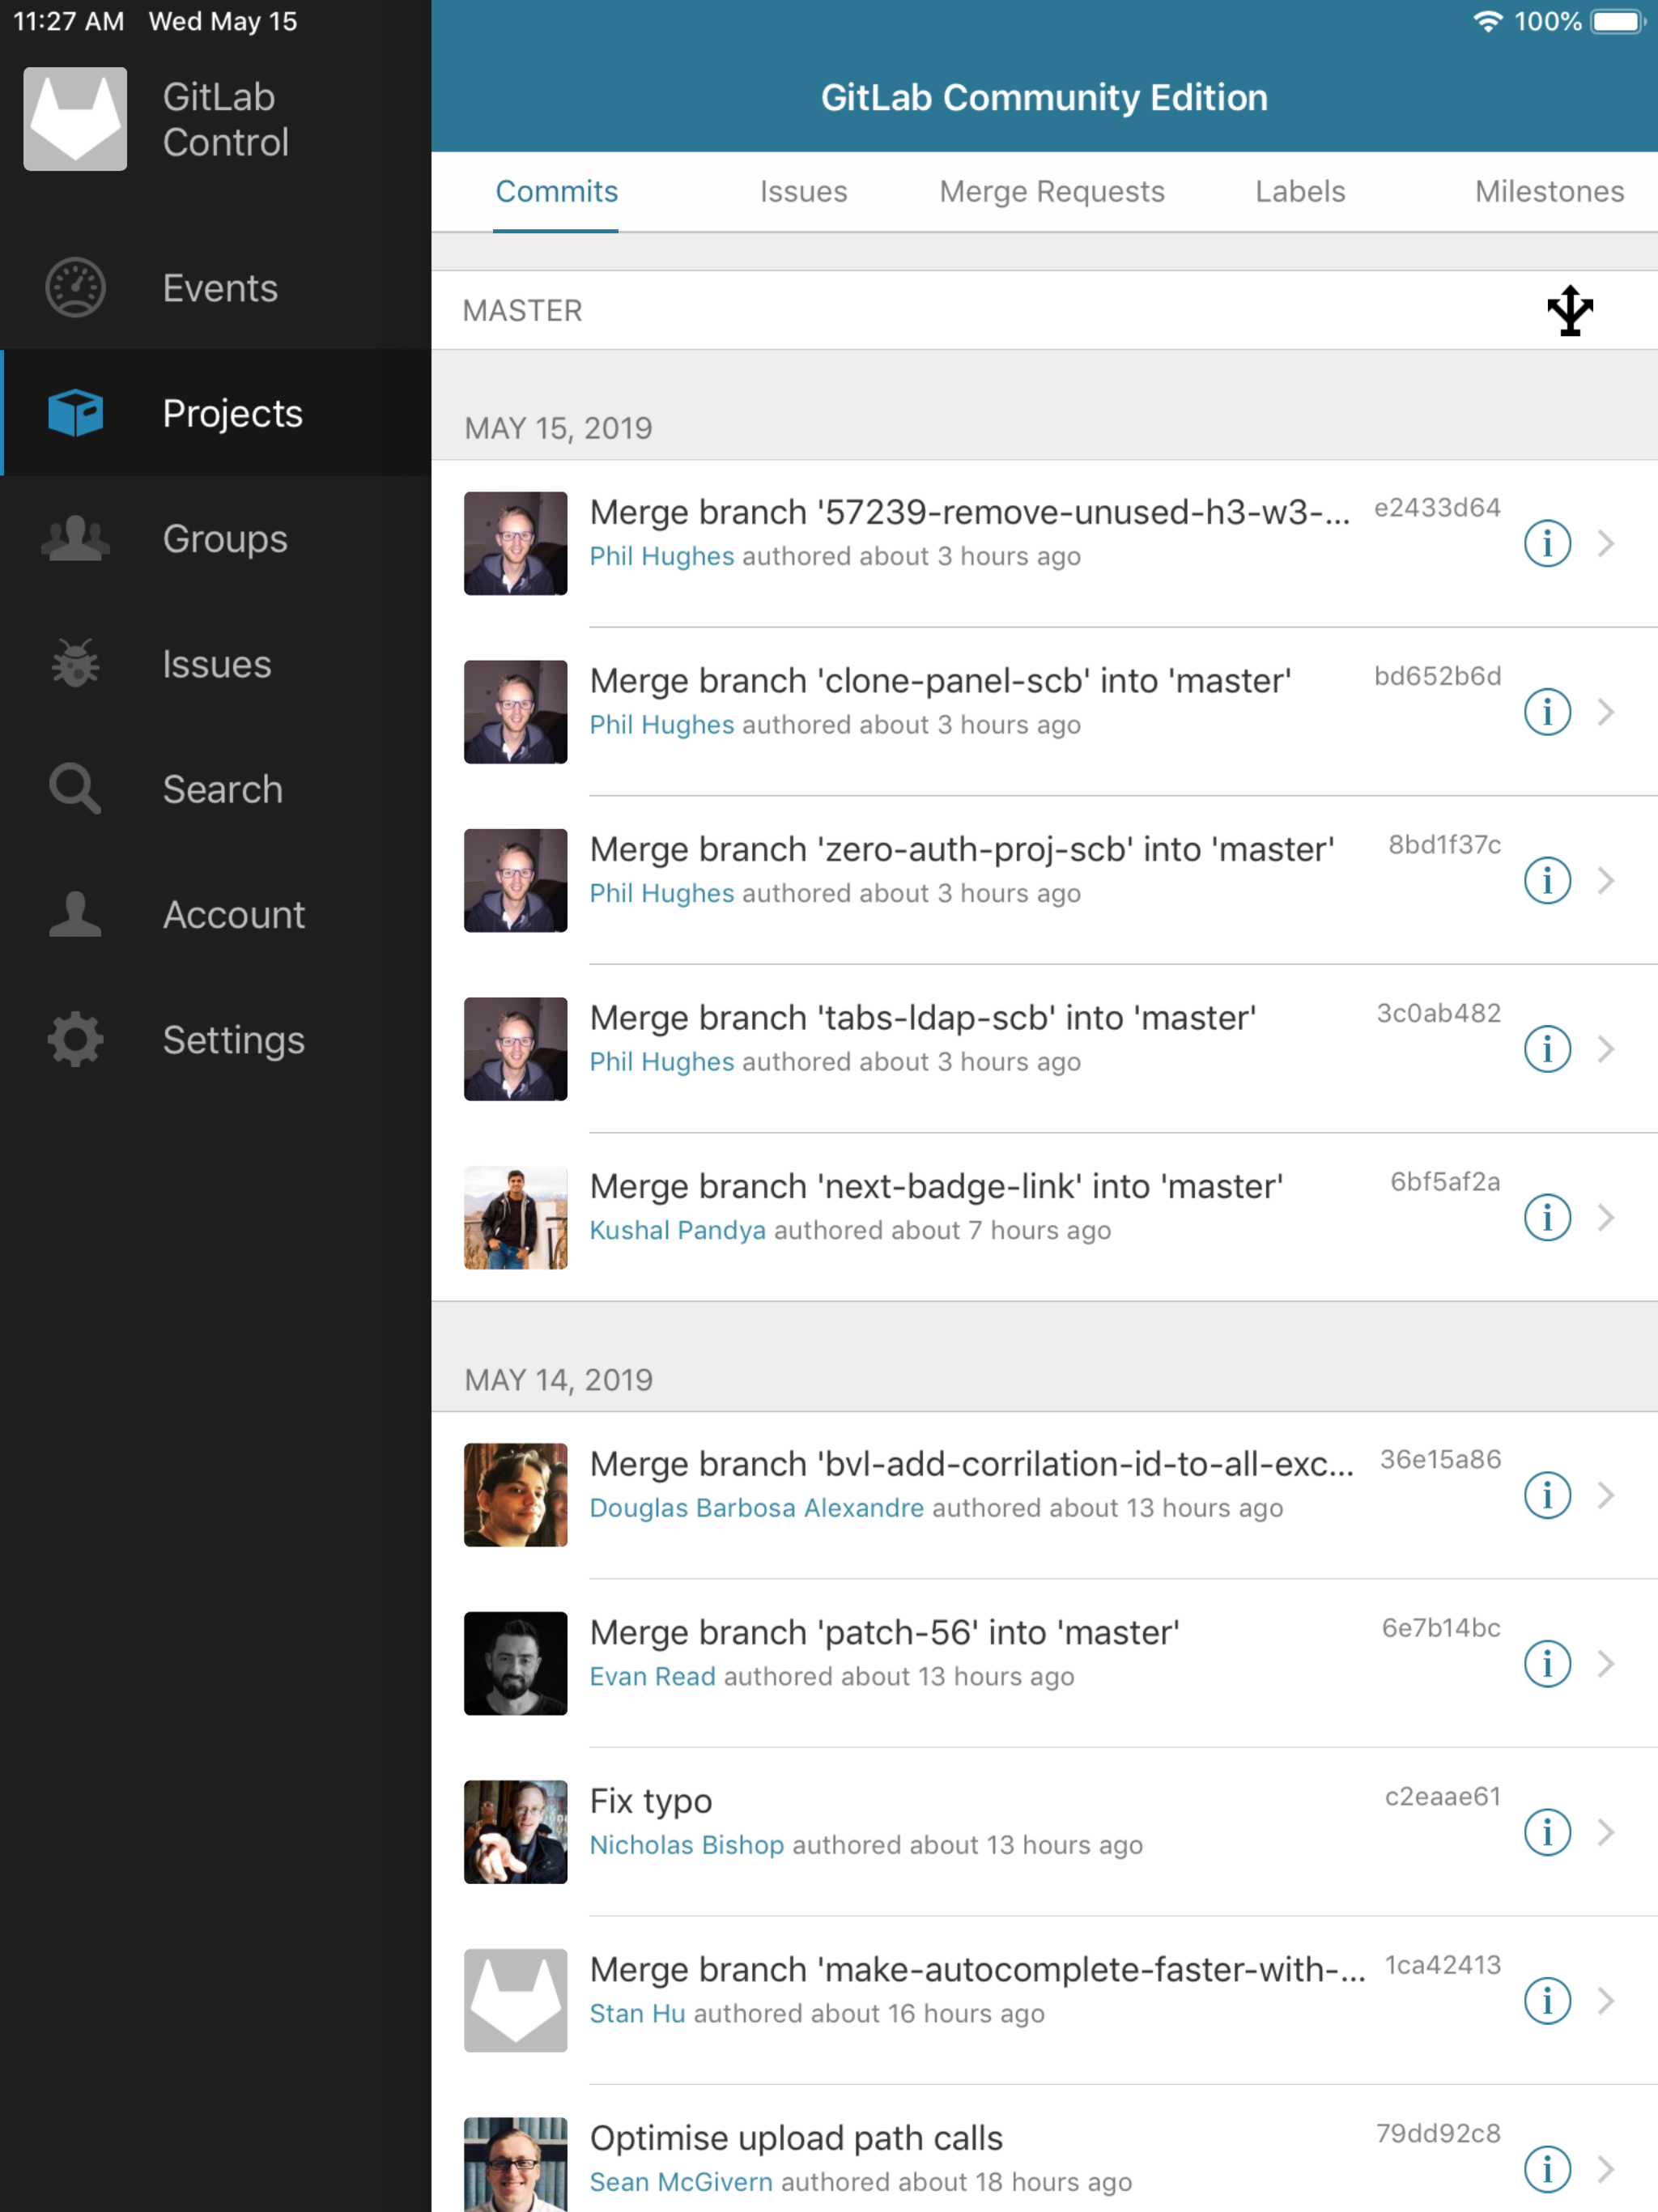Open the Settings gear icon
1658x2212 pixels.
tap(75, 1040)
